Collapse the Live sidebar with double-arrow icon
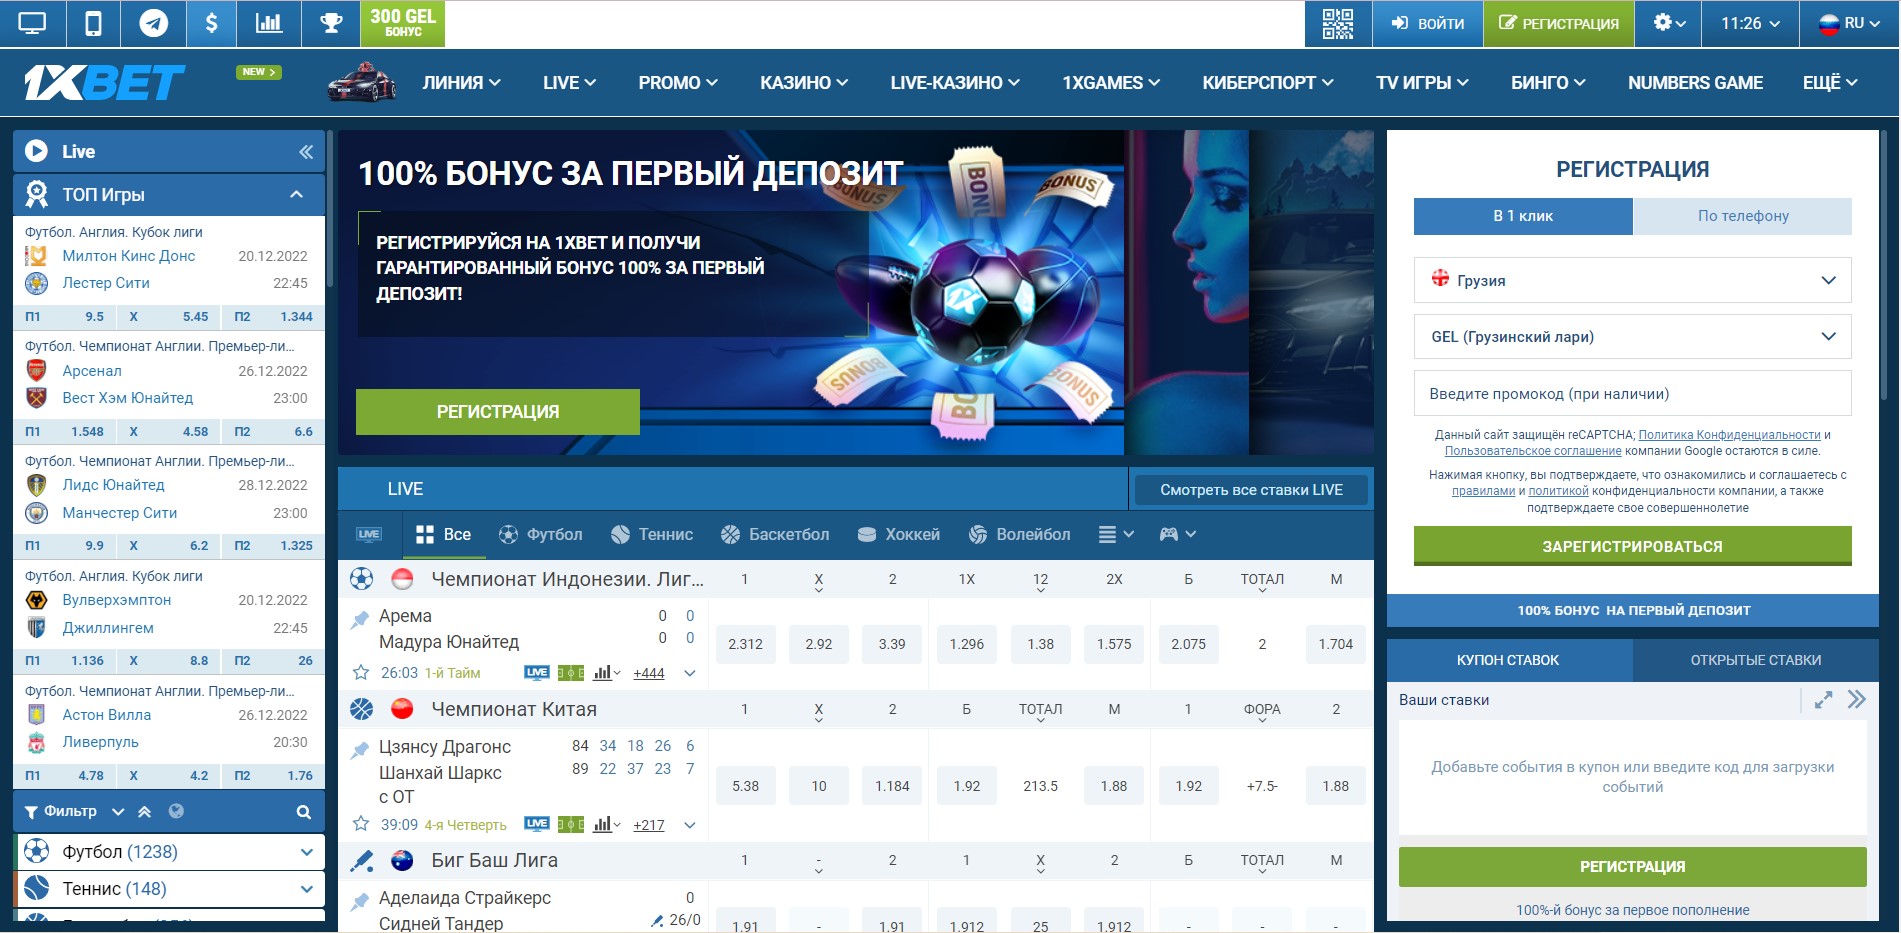 coord(306,152)
